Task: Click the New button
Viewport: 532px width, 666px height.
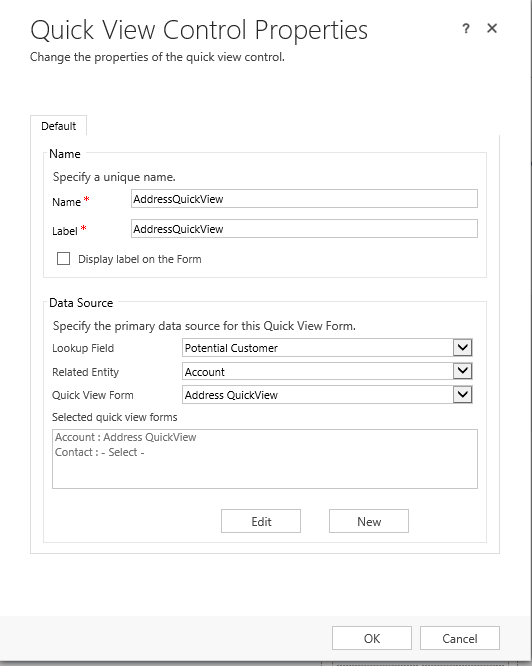Action: pyautogui.click(x=369, y=521)
